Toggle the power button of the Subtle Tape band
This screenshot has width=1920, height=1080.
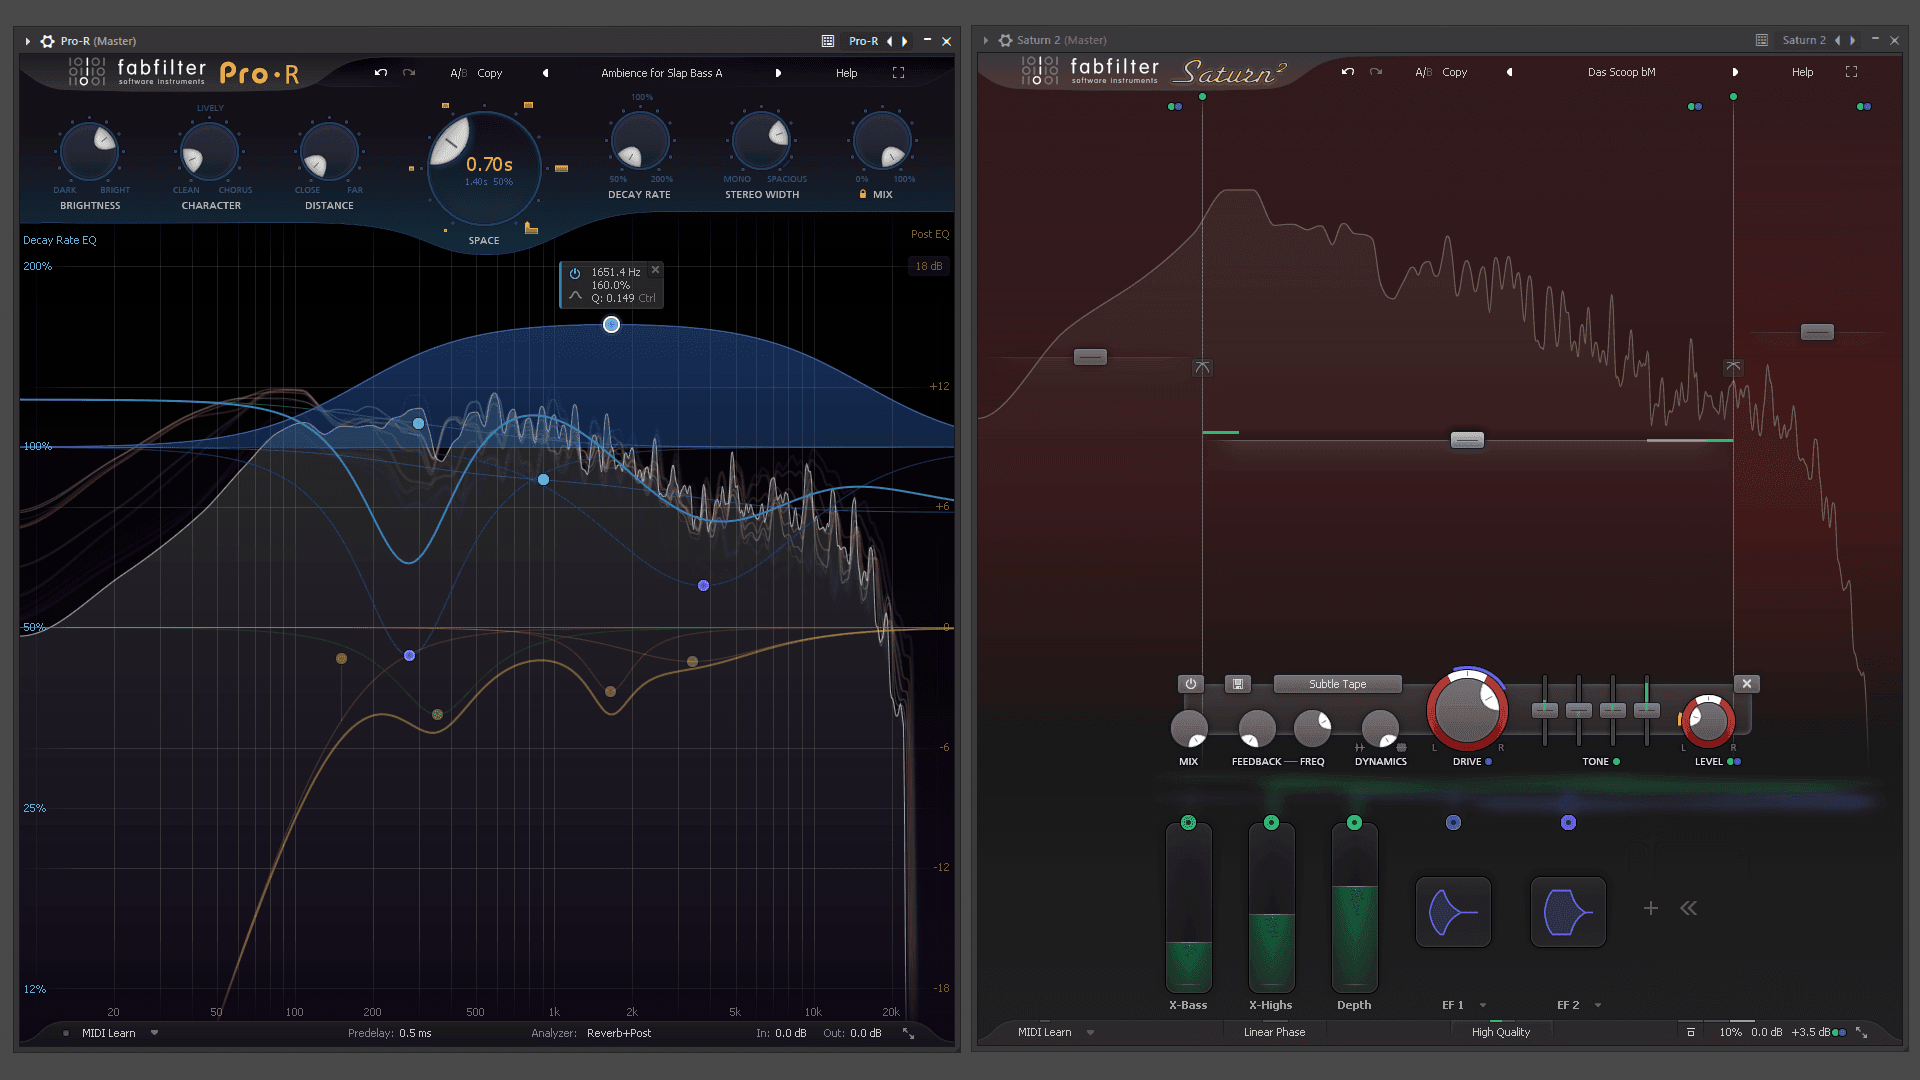[x=1190, y=683]
